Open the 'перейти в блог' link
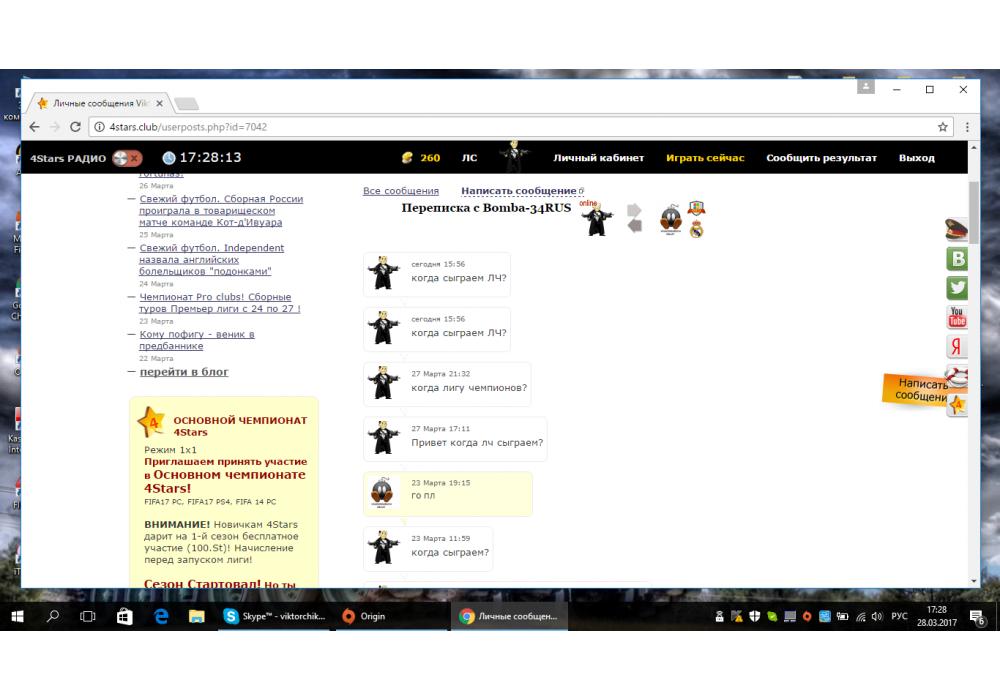 [184, 372]
